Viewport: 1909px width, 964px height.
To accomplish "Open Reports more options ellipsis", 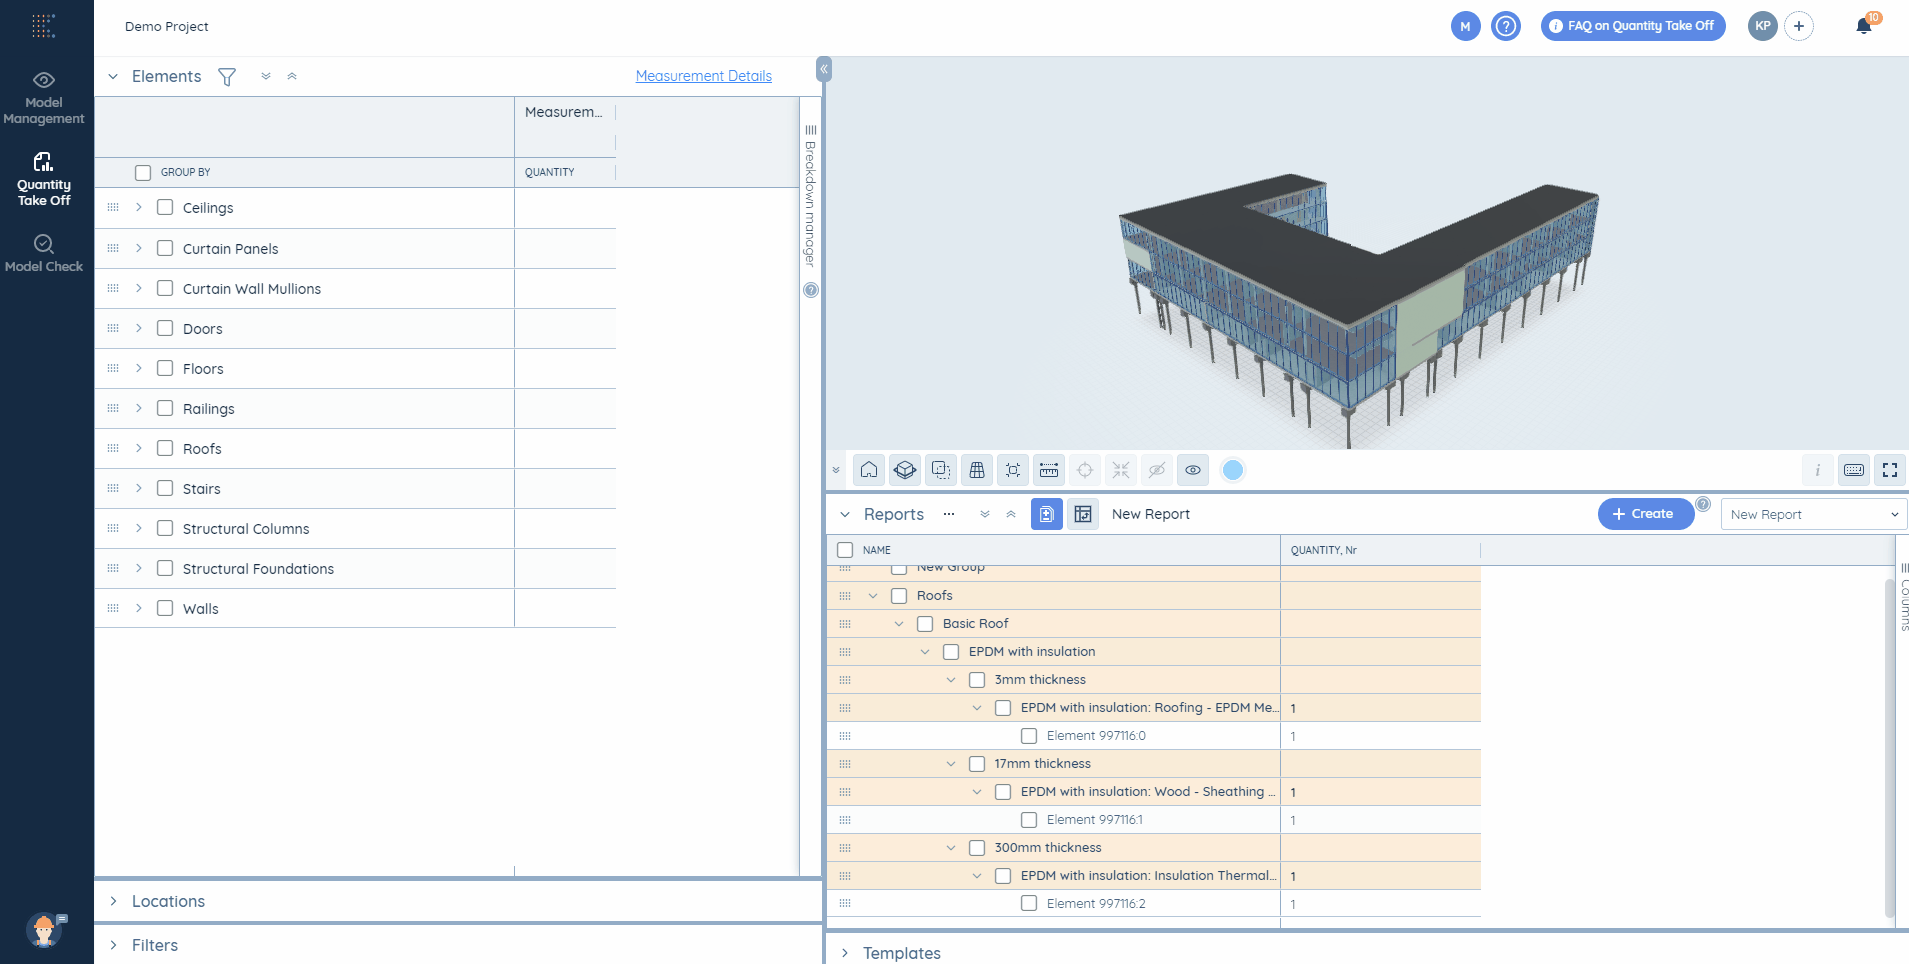I will point(949,514).
